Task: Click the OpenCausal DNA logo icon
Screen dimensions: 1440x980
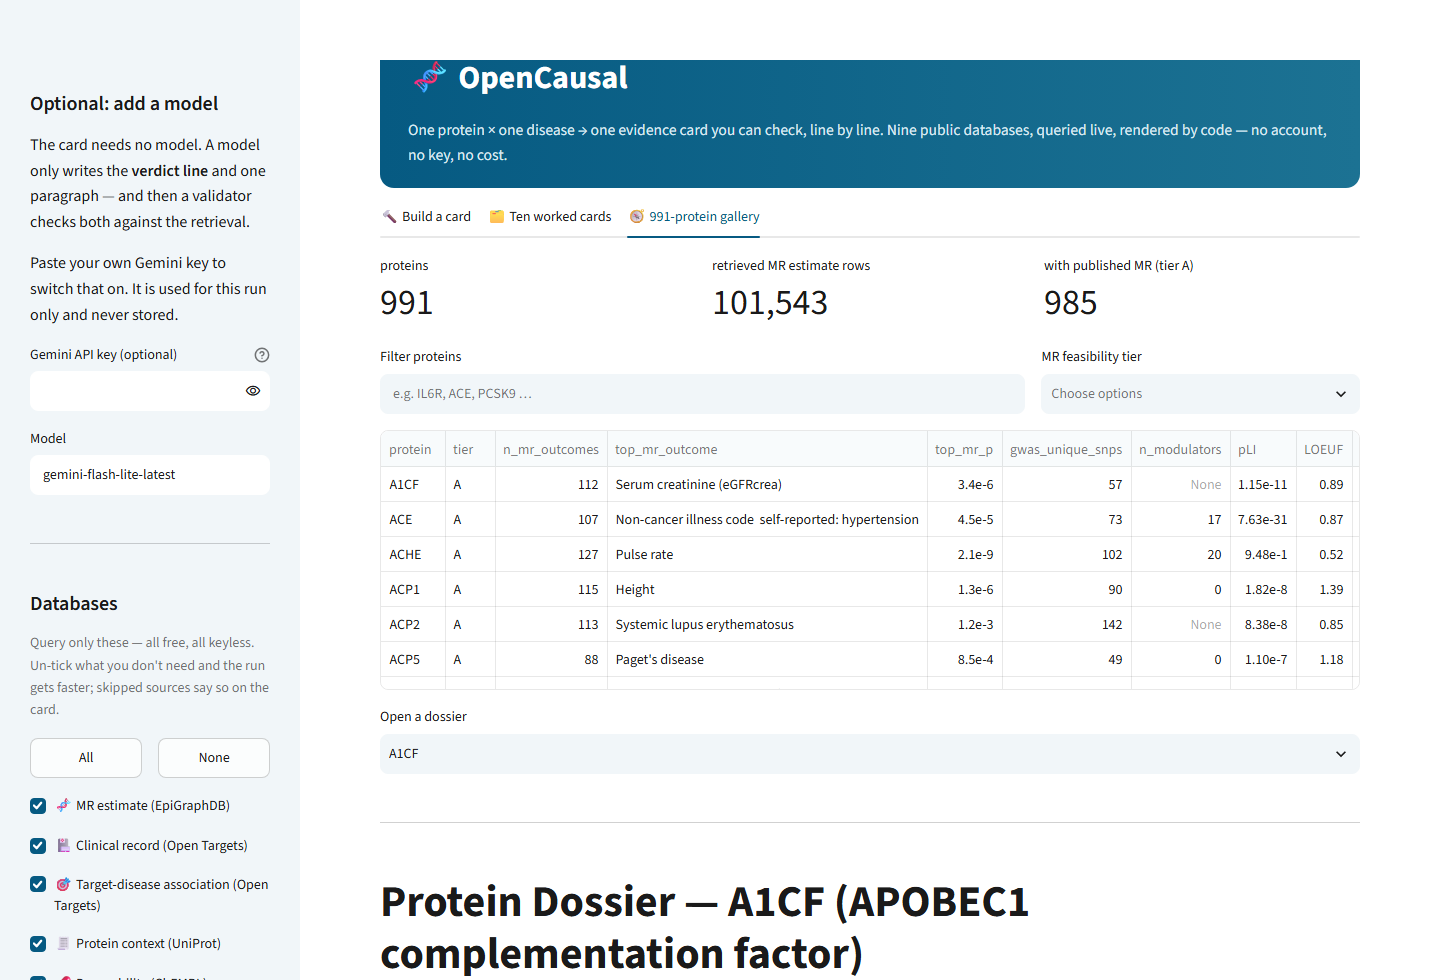Action: click(430, 77)
